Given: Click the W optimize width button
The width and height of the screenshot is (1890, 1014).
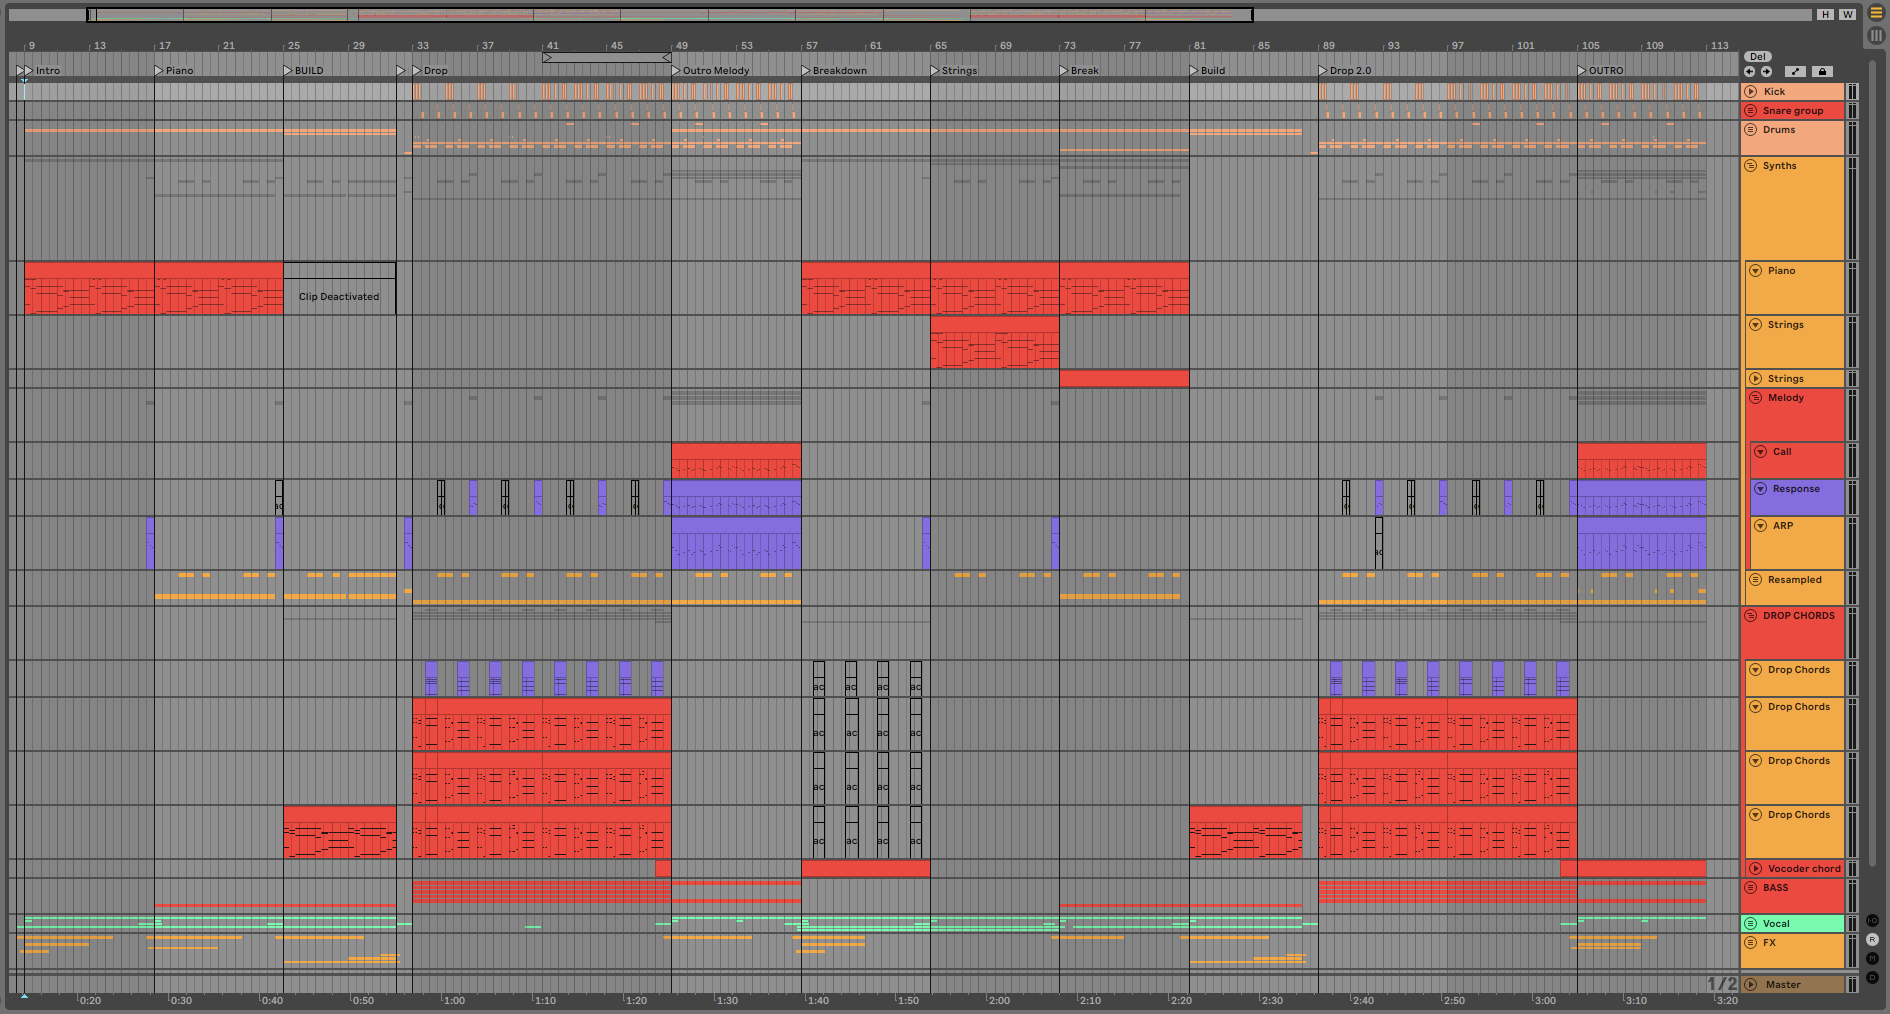Looking at the screenshot, I should tap(1847, 15).
